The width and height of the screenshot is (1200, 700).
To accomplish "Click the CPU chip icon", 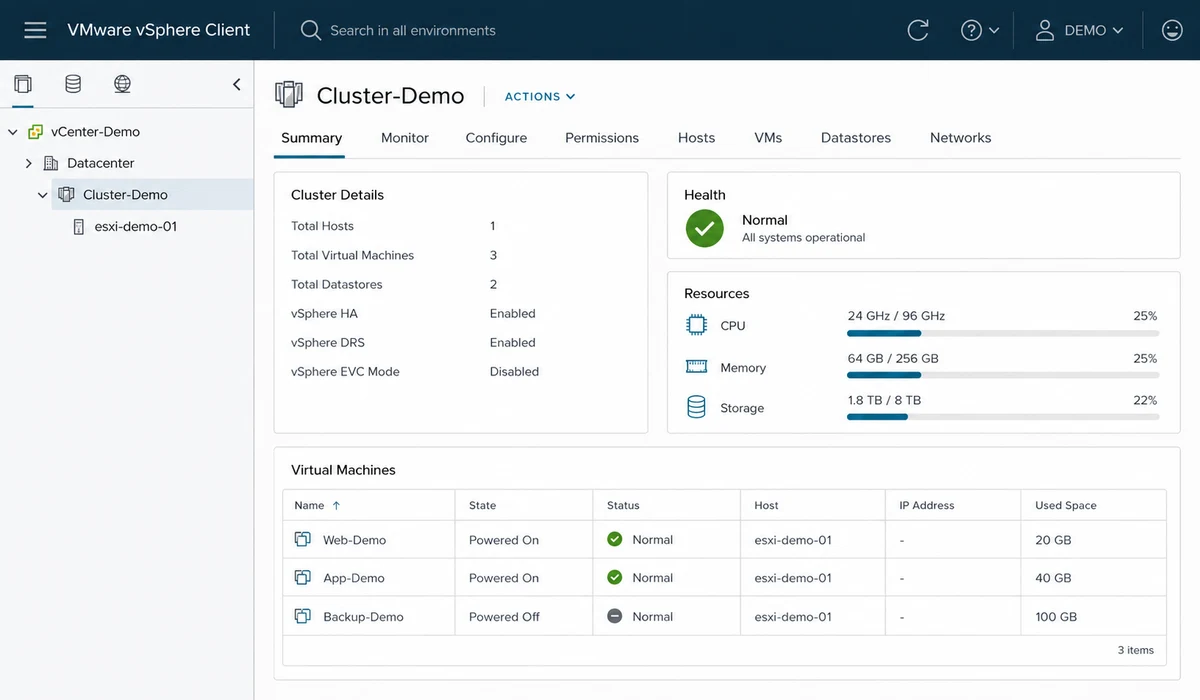I will tap(696, 325).
